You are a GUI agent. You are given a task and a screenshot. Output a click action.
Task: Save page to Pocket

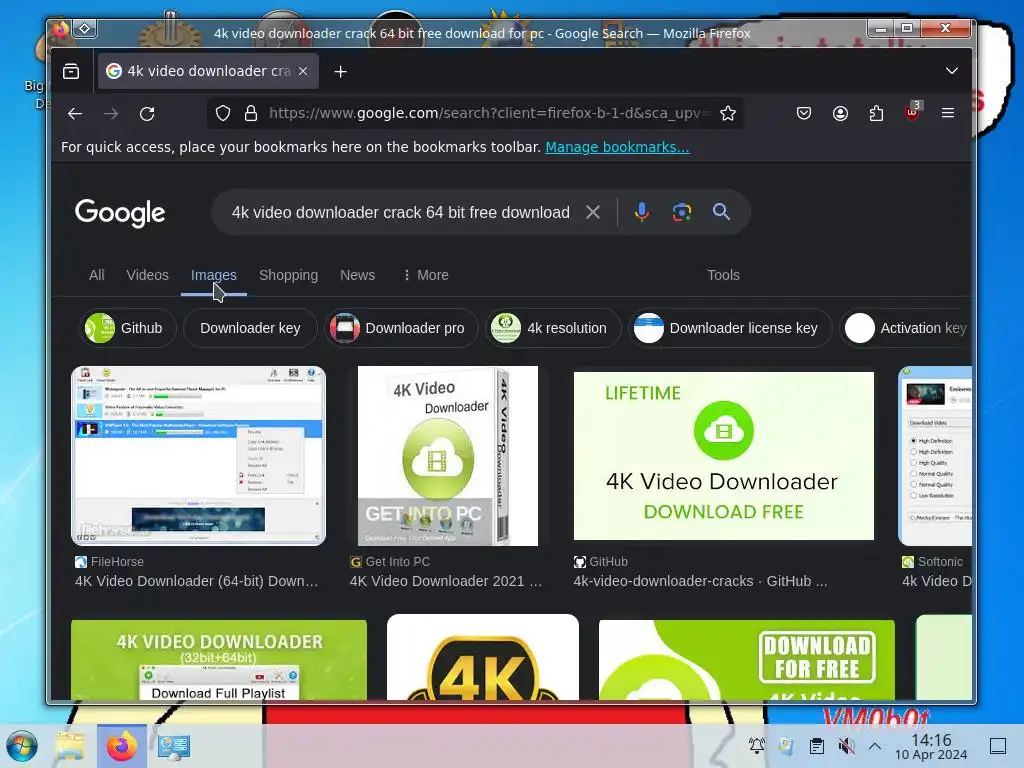point(804,114)
